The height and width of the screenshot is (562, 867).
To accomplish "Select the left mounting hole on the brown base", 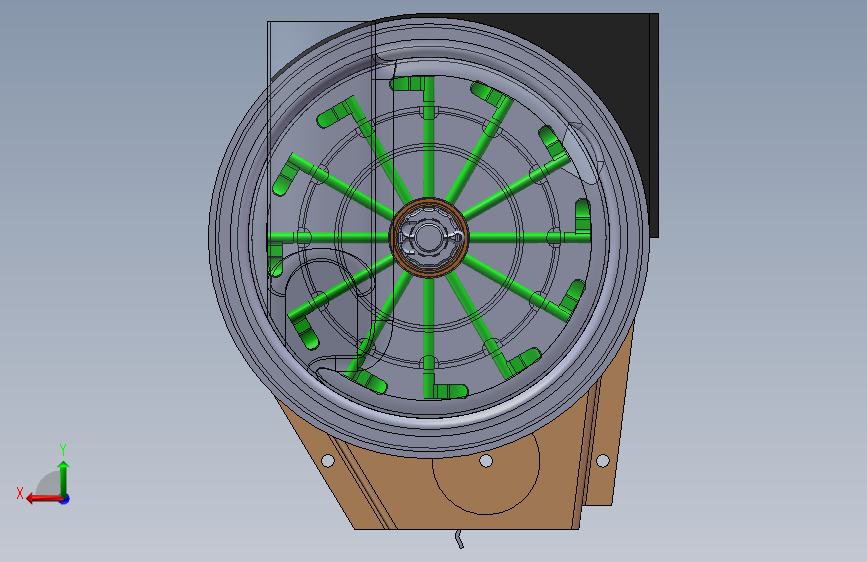I will point(327,461).
